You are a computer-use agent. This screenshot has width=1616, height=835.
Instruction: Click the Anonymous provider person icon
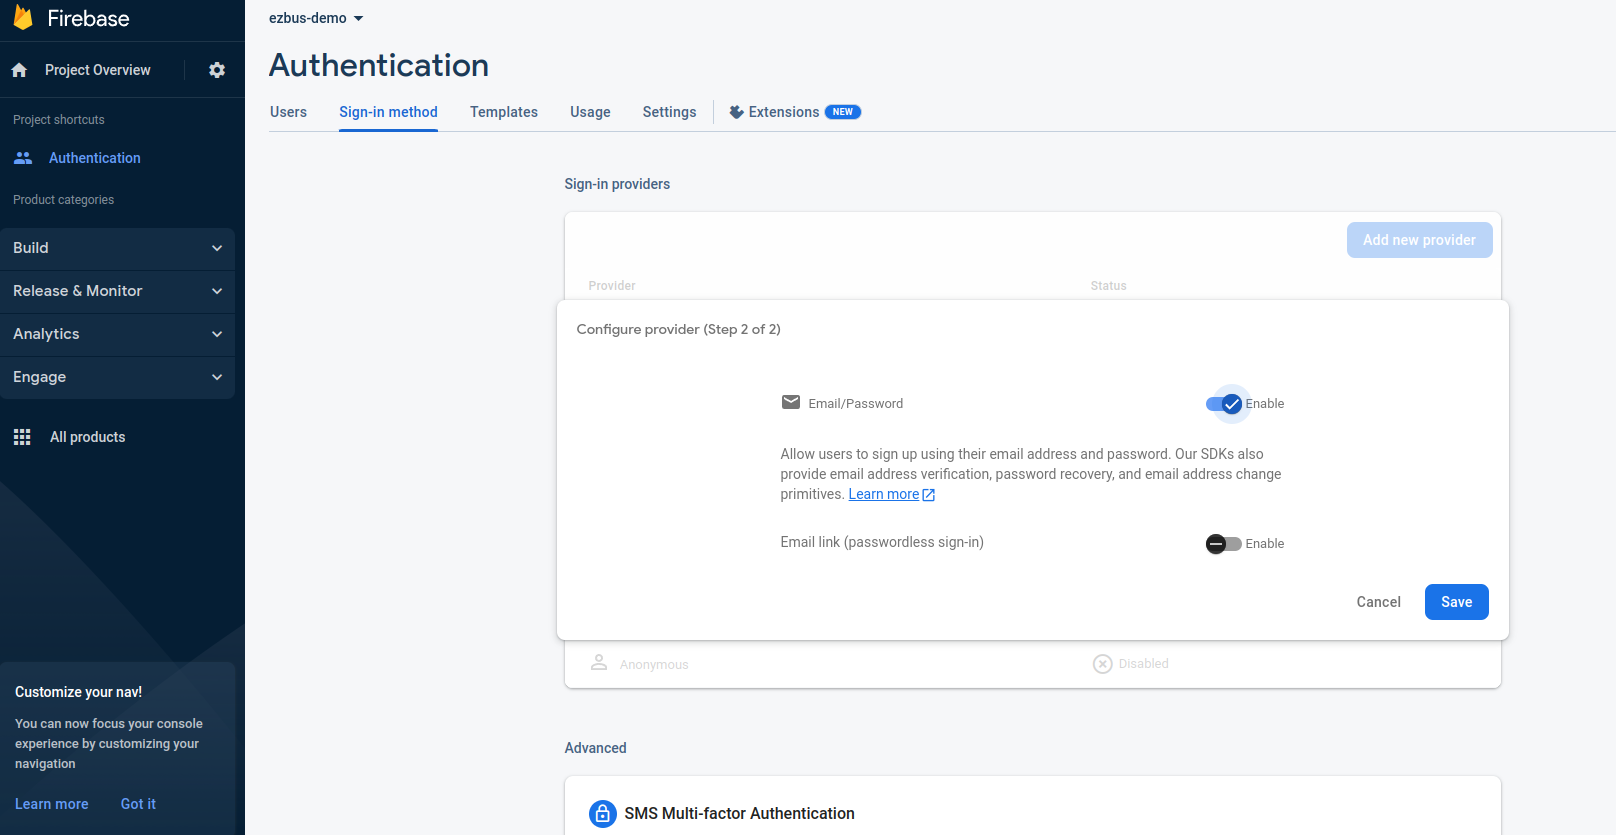tap(599, 663)
